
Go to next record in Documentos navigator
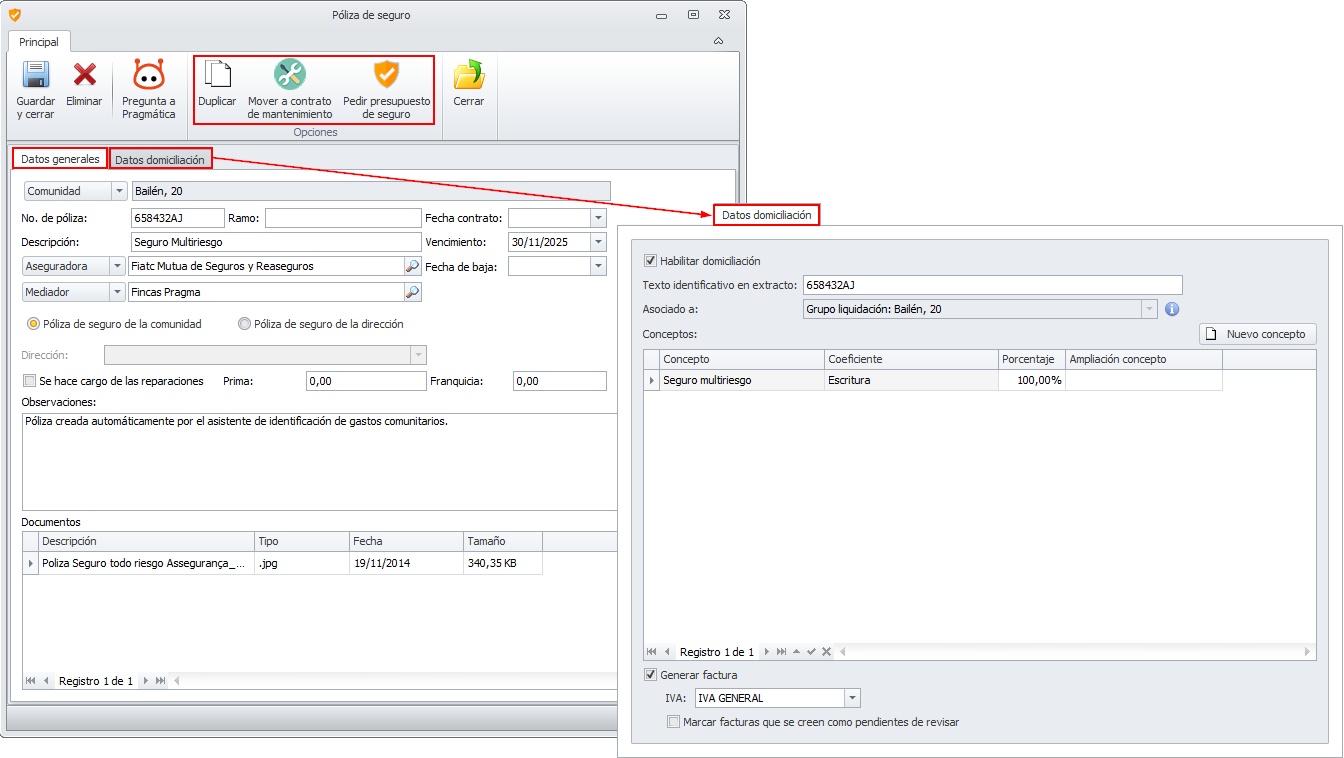point(146,681)
